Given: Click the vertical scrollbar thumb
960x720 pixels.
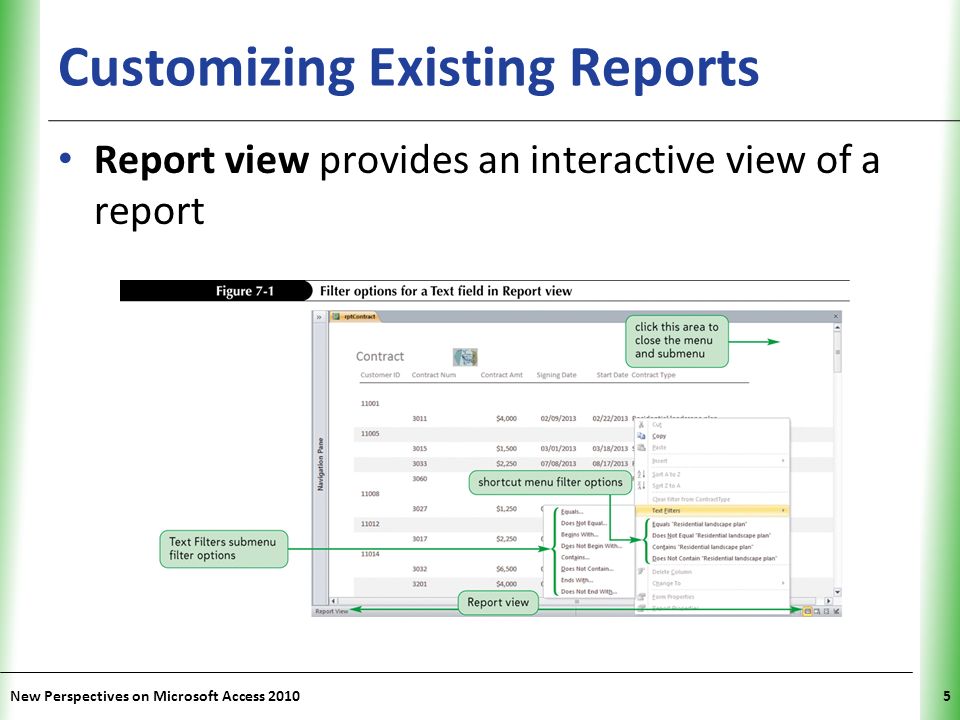Looking at the screenshot, I should click(x=837, y=353).
